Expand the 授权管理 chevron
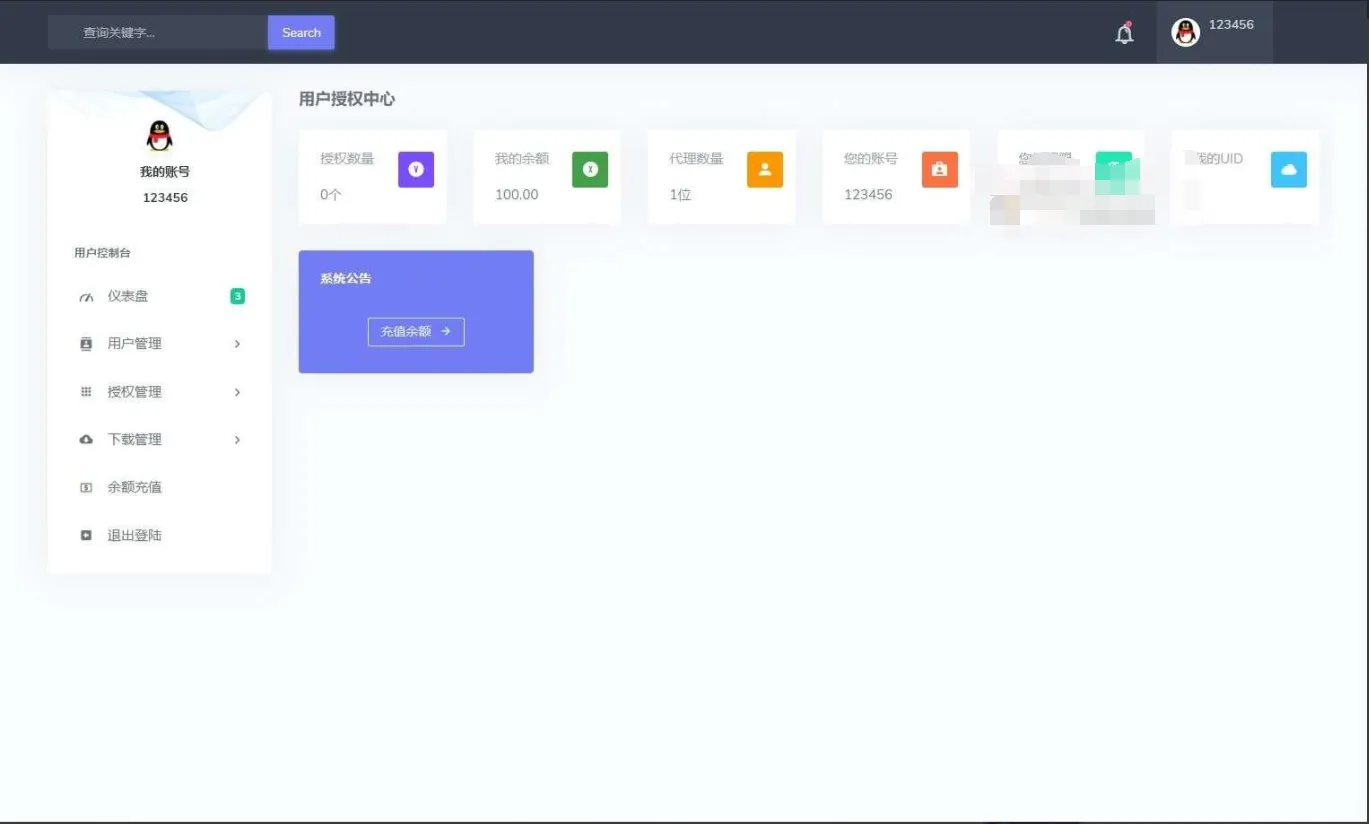 pyautogui.click(x=237, y=392)
